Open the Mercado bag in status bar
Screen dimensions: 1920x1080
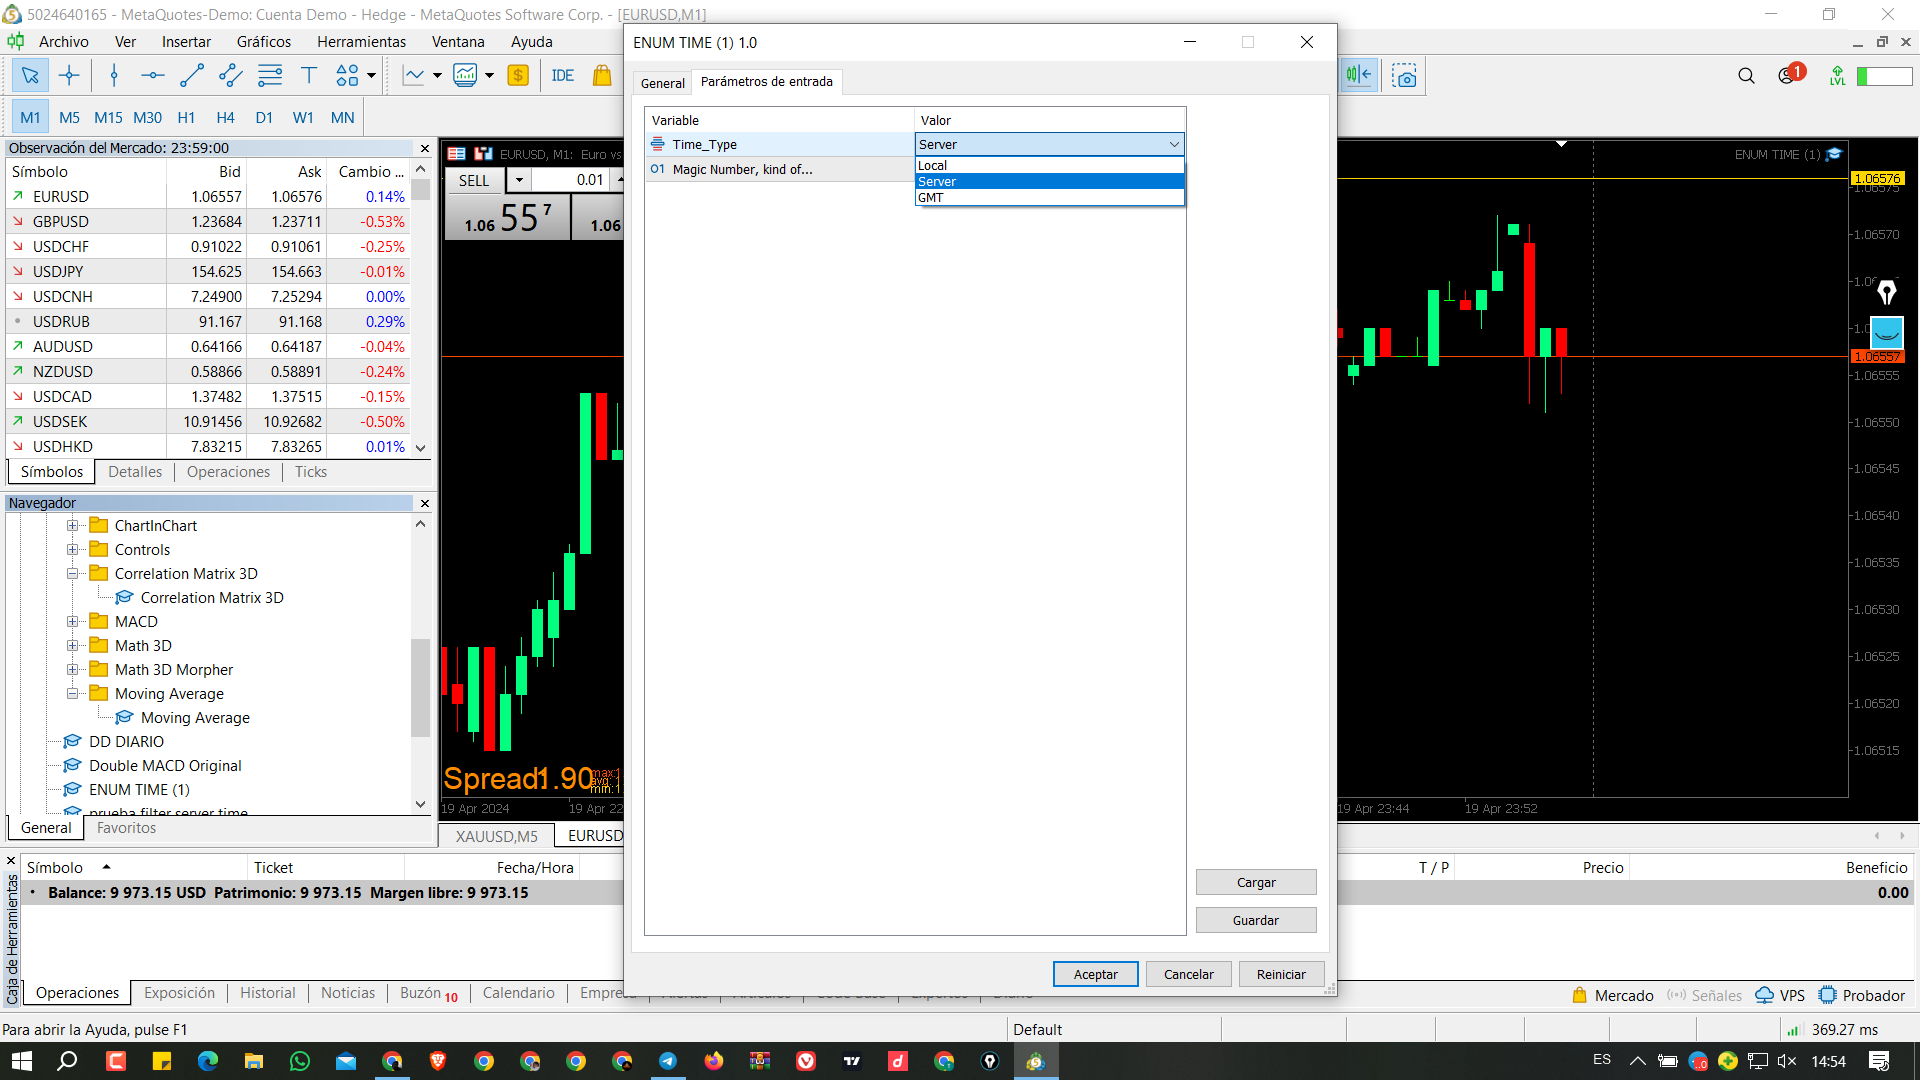coord(1612,995)
